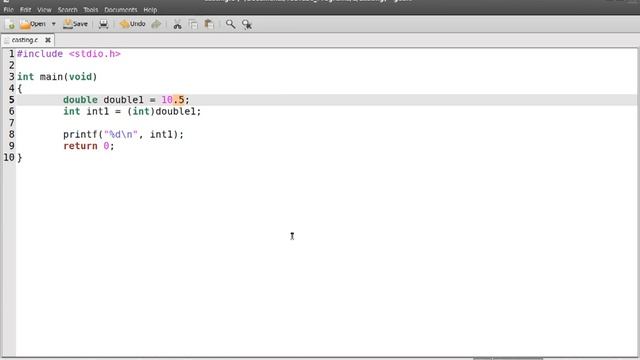Save the file with the Save button
This screenshot has width=640, height=360.
(76, 24)
